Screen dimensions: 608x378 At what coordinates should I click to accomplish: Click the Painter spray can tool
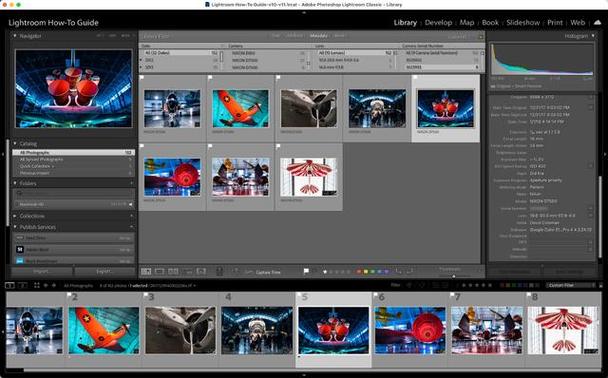(x=219, y=272)
